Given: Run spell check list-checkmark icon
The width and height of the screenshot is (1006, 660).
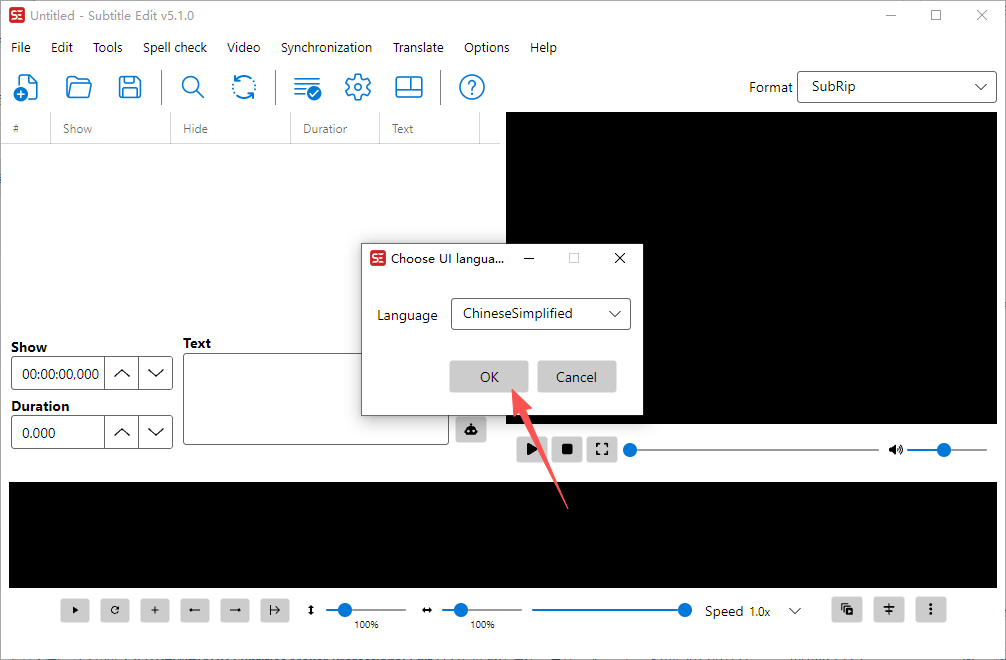Looking at the screenshot, I should coord(307,88).
